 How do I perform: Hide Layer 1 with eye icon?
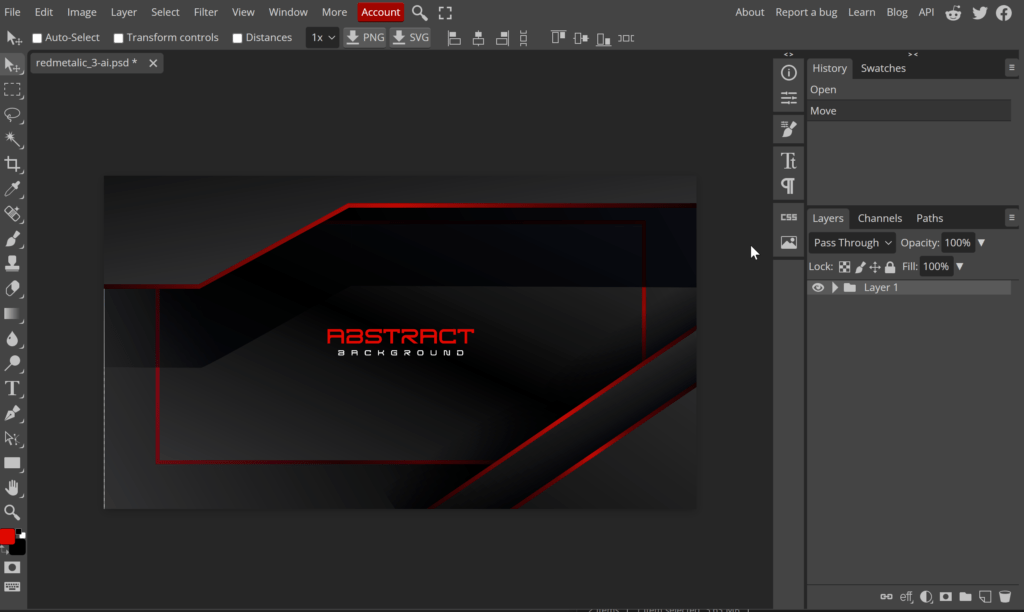click(x=818, y=287)
